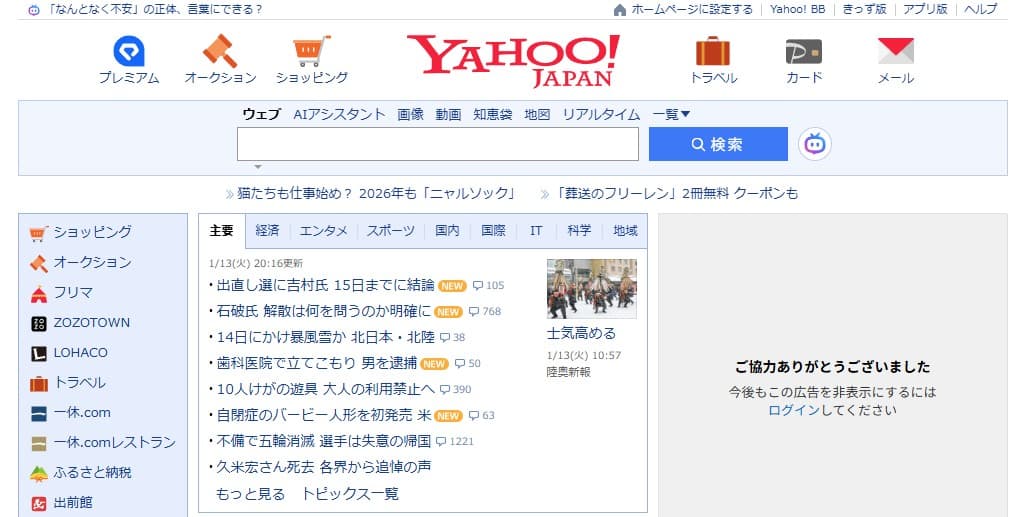This screenshot has width=1015, height=517.
Task: Open the Shopping cart icon in header
Action: tap(311, 51)
